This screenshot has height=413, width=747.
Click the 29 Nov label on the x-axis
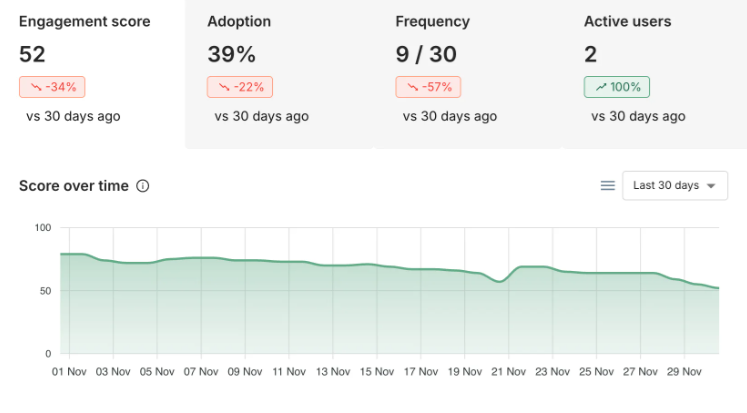pos(684,373)
